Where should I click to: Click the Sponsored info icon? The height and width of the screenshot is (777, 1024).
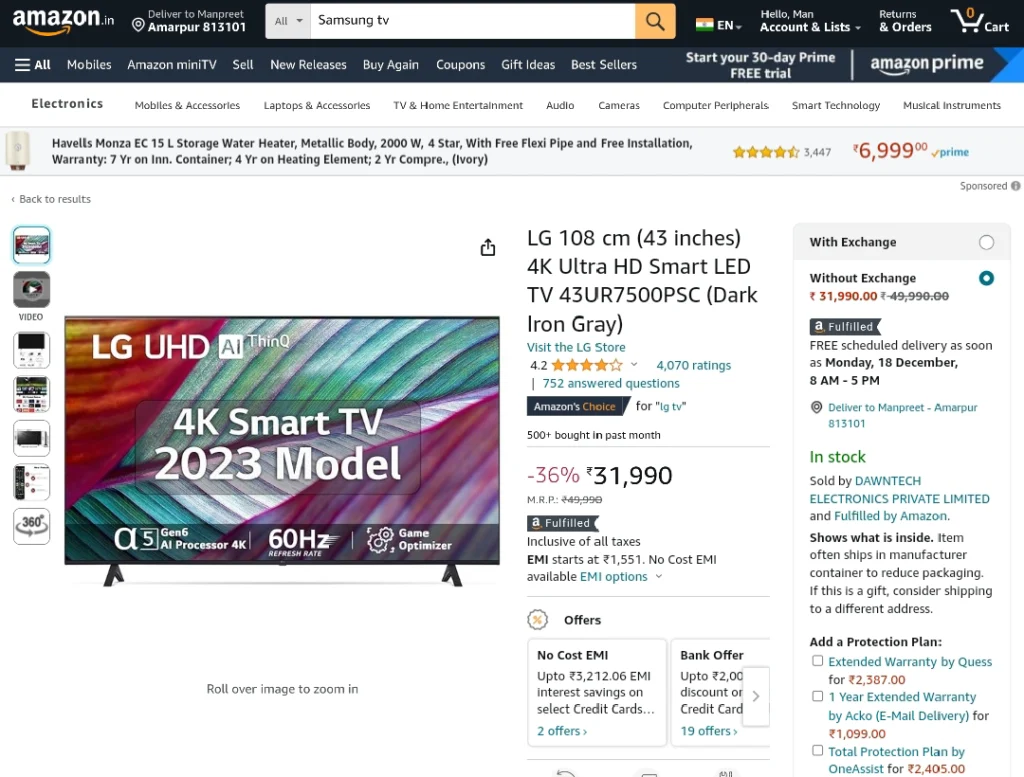(x=1016, y=186)
